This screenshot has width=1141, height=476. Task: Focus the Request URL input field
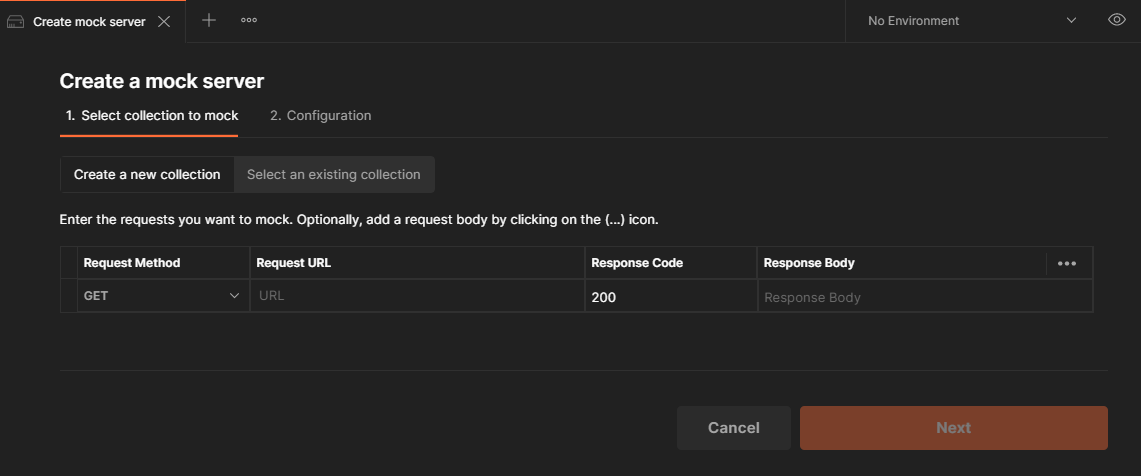click(x=417, y=296)
